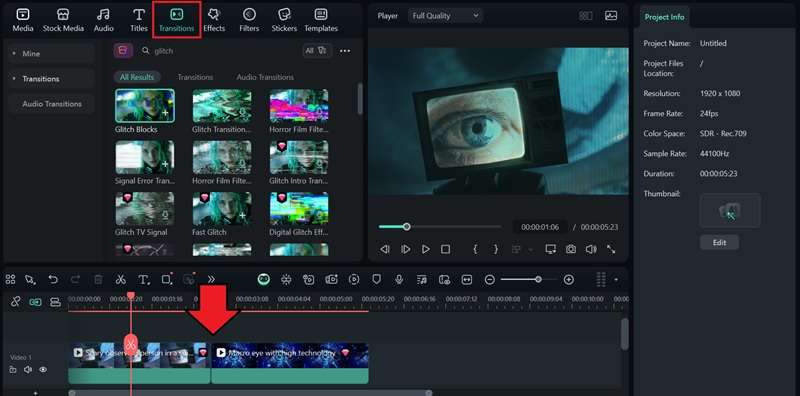Zoom in the timeline with plus button
Screen dimensions: 800x396
coord(569,280)
